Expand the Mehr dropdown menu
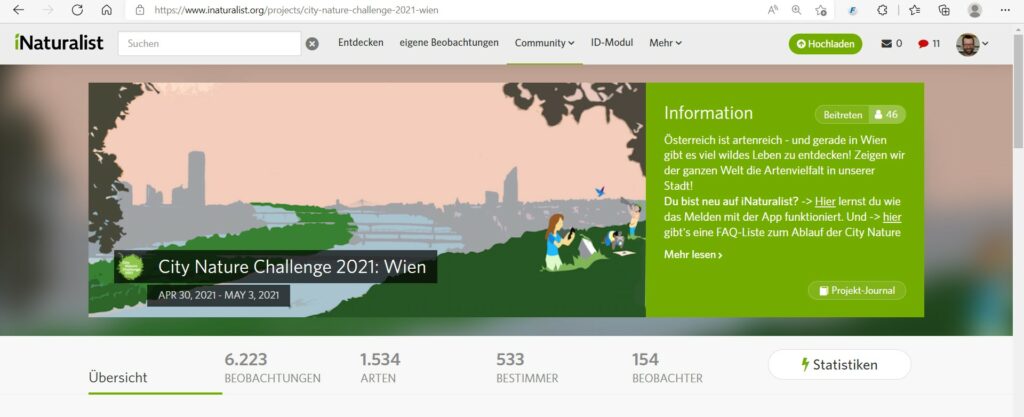 [665, 43]
